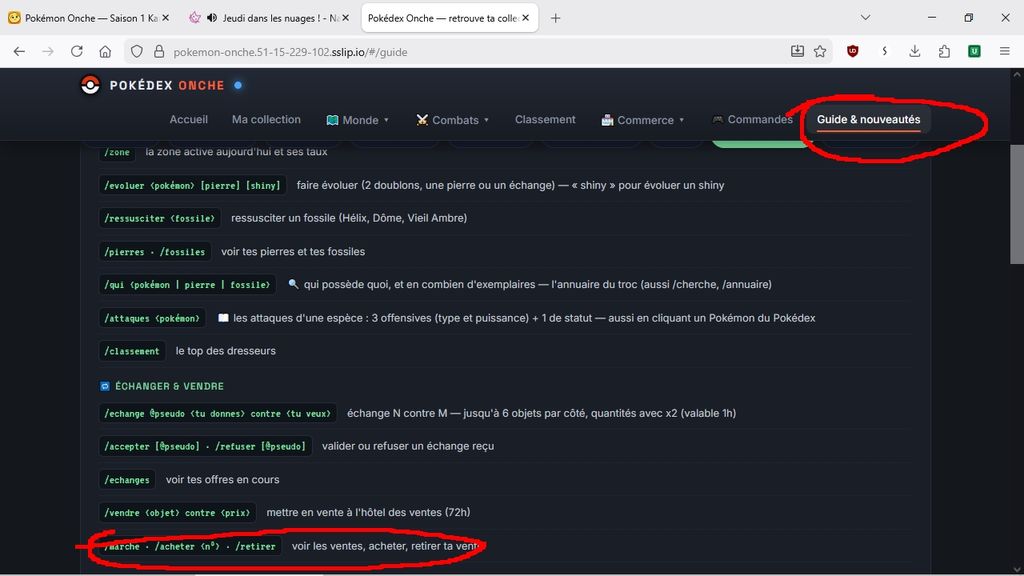Click the /marche · /acheter · /retirer chip
The height and width of the screenshot is (576, 1024).
pyautogui.click(x=190, y=546)
